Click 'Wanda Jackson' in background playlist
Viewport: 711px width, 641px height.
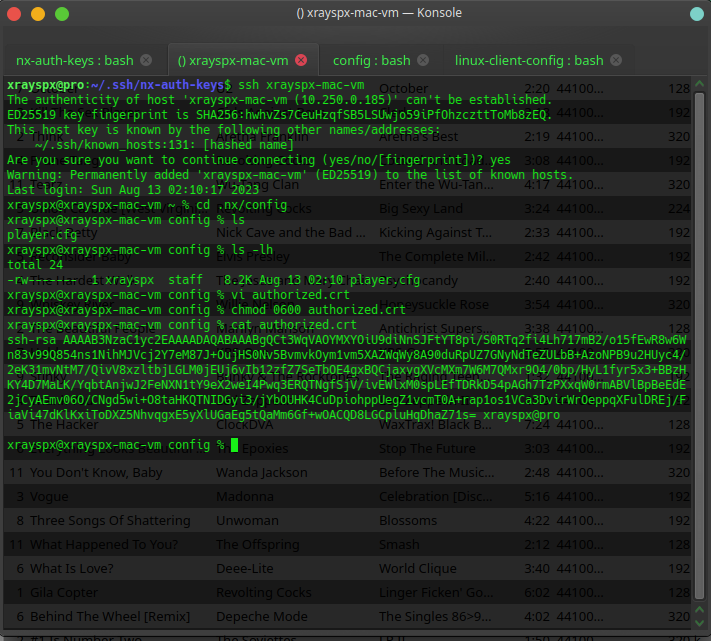[262, 472]
